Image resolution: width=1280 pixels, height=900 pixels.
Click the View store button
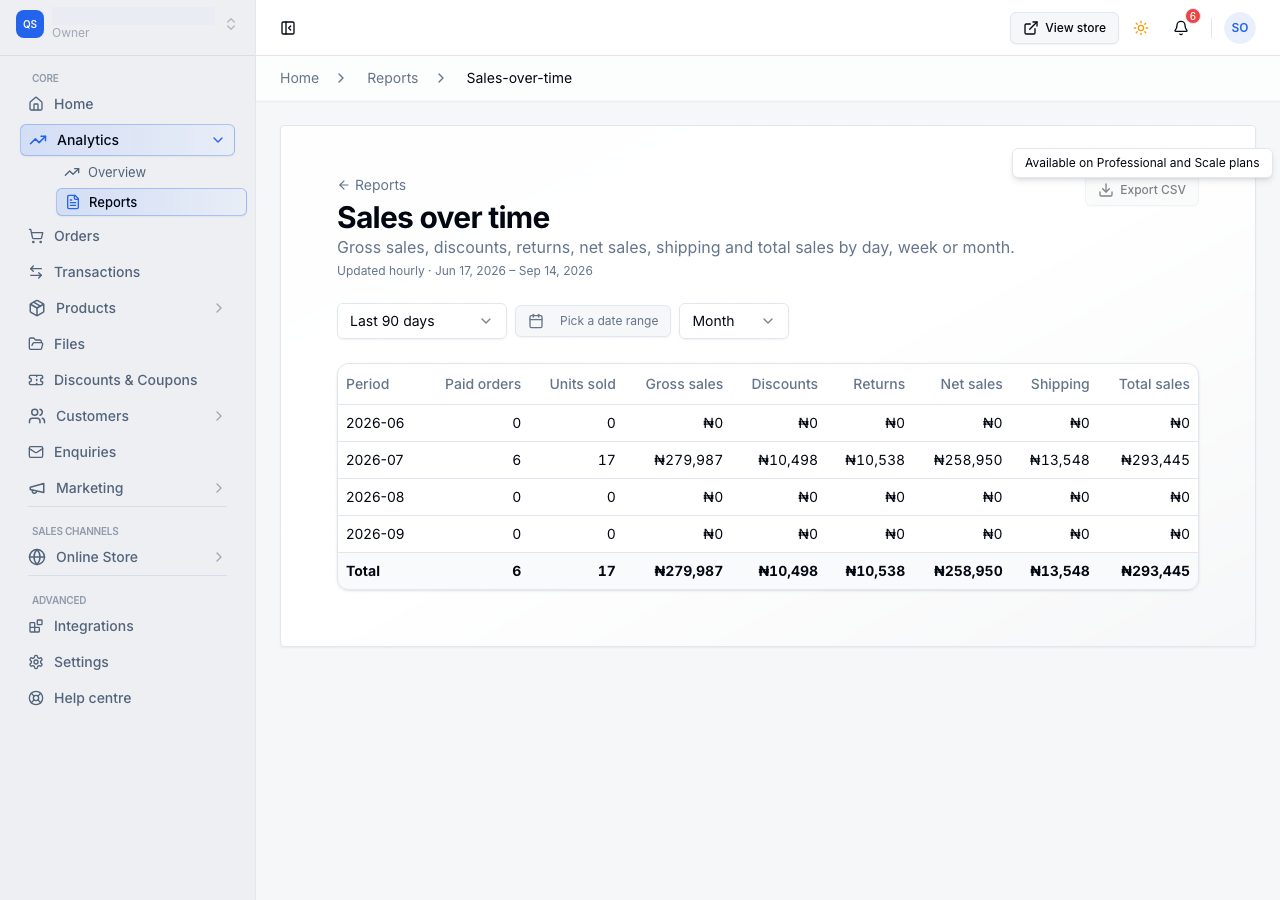tap(1064, 28)
